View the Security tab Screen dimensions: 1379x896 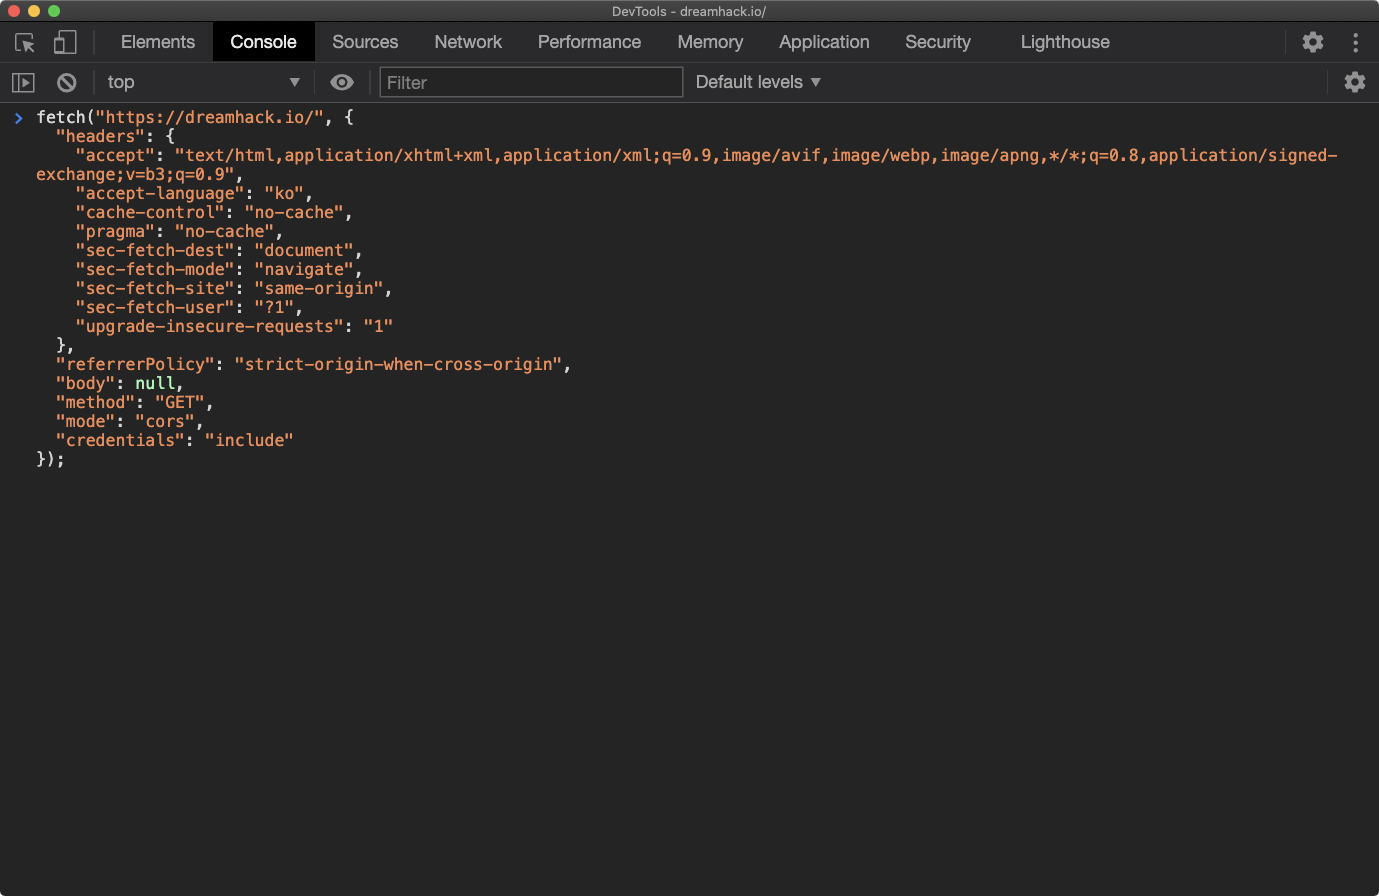(937, 42)
